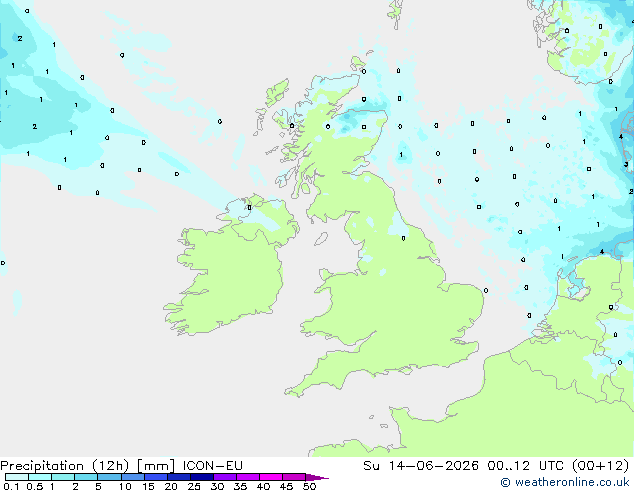Image resolution: width=634 pixels, height=490 pixels.
Task: Click the legend label '40'
Action: (x=263, y=486)
